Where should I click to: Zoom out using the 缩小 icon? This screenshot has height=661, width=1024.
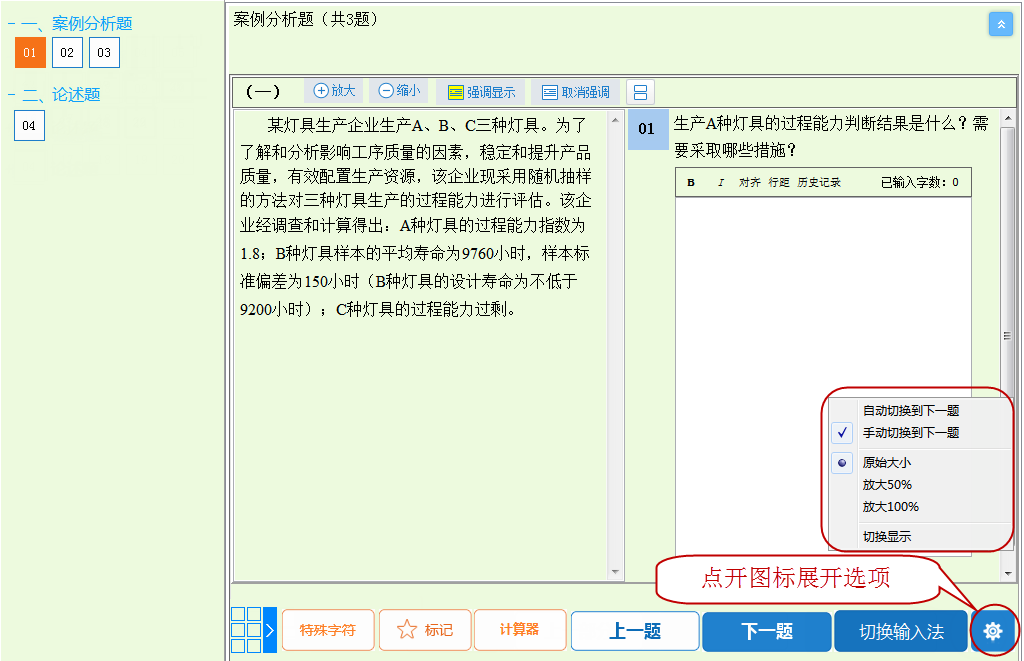(x=398, y=91)
